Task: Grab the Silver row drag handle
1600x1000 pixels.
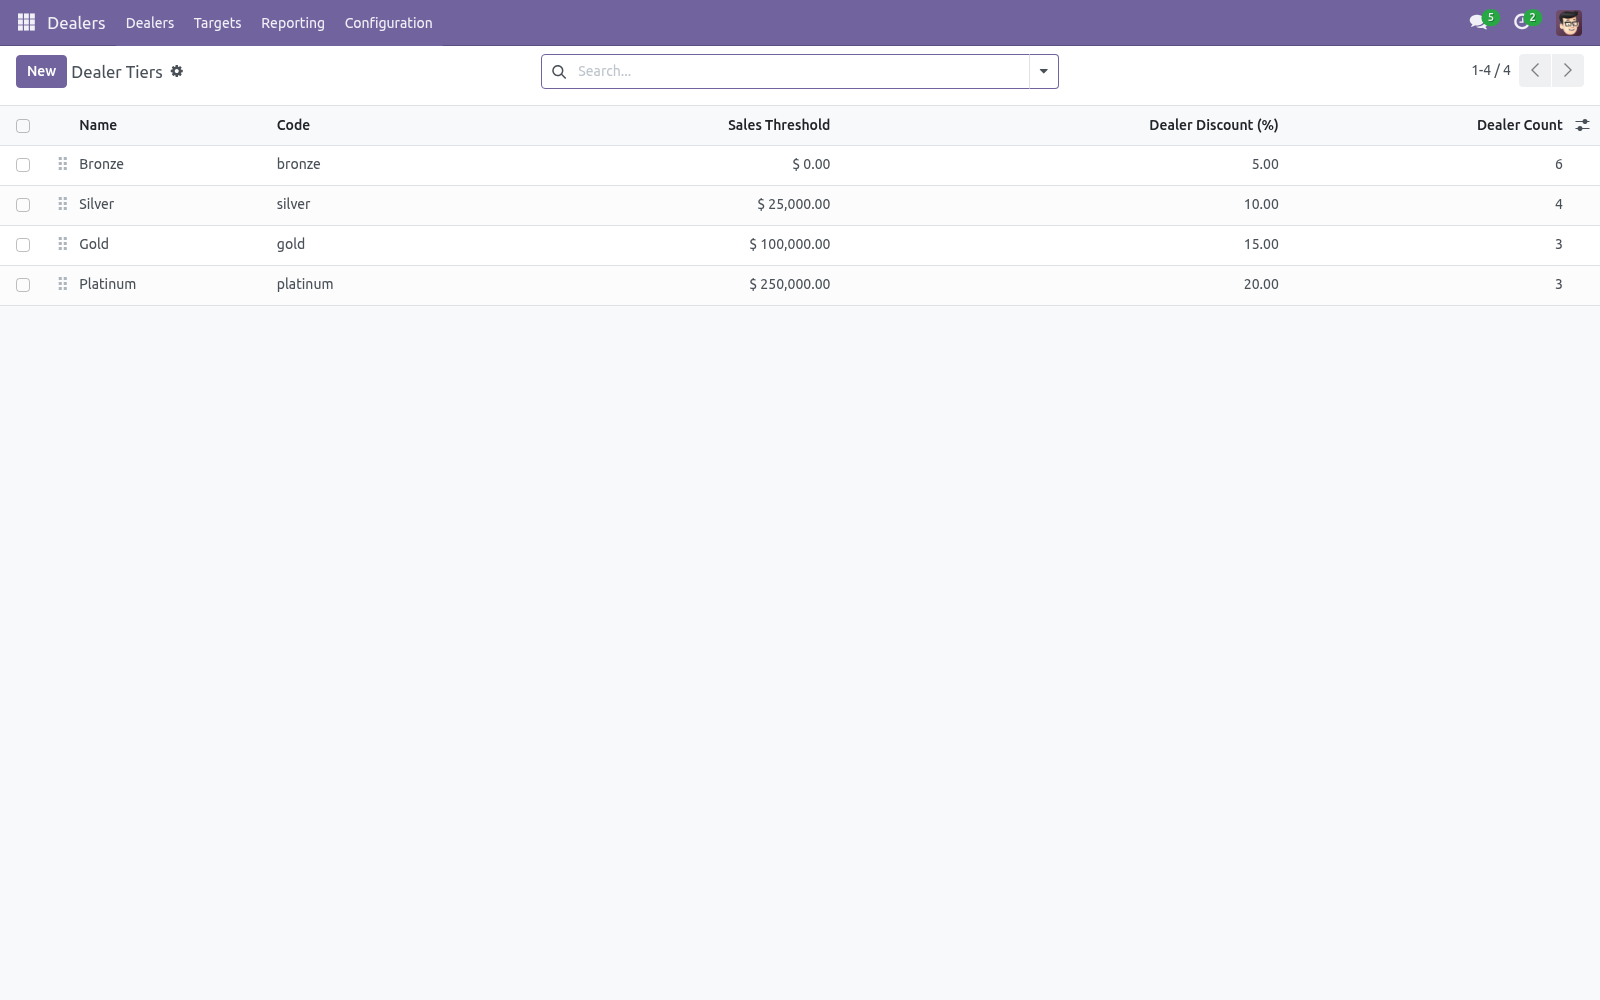Action: (62, 204)
